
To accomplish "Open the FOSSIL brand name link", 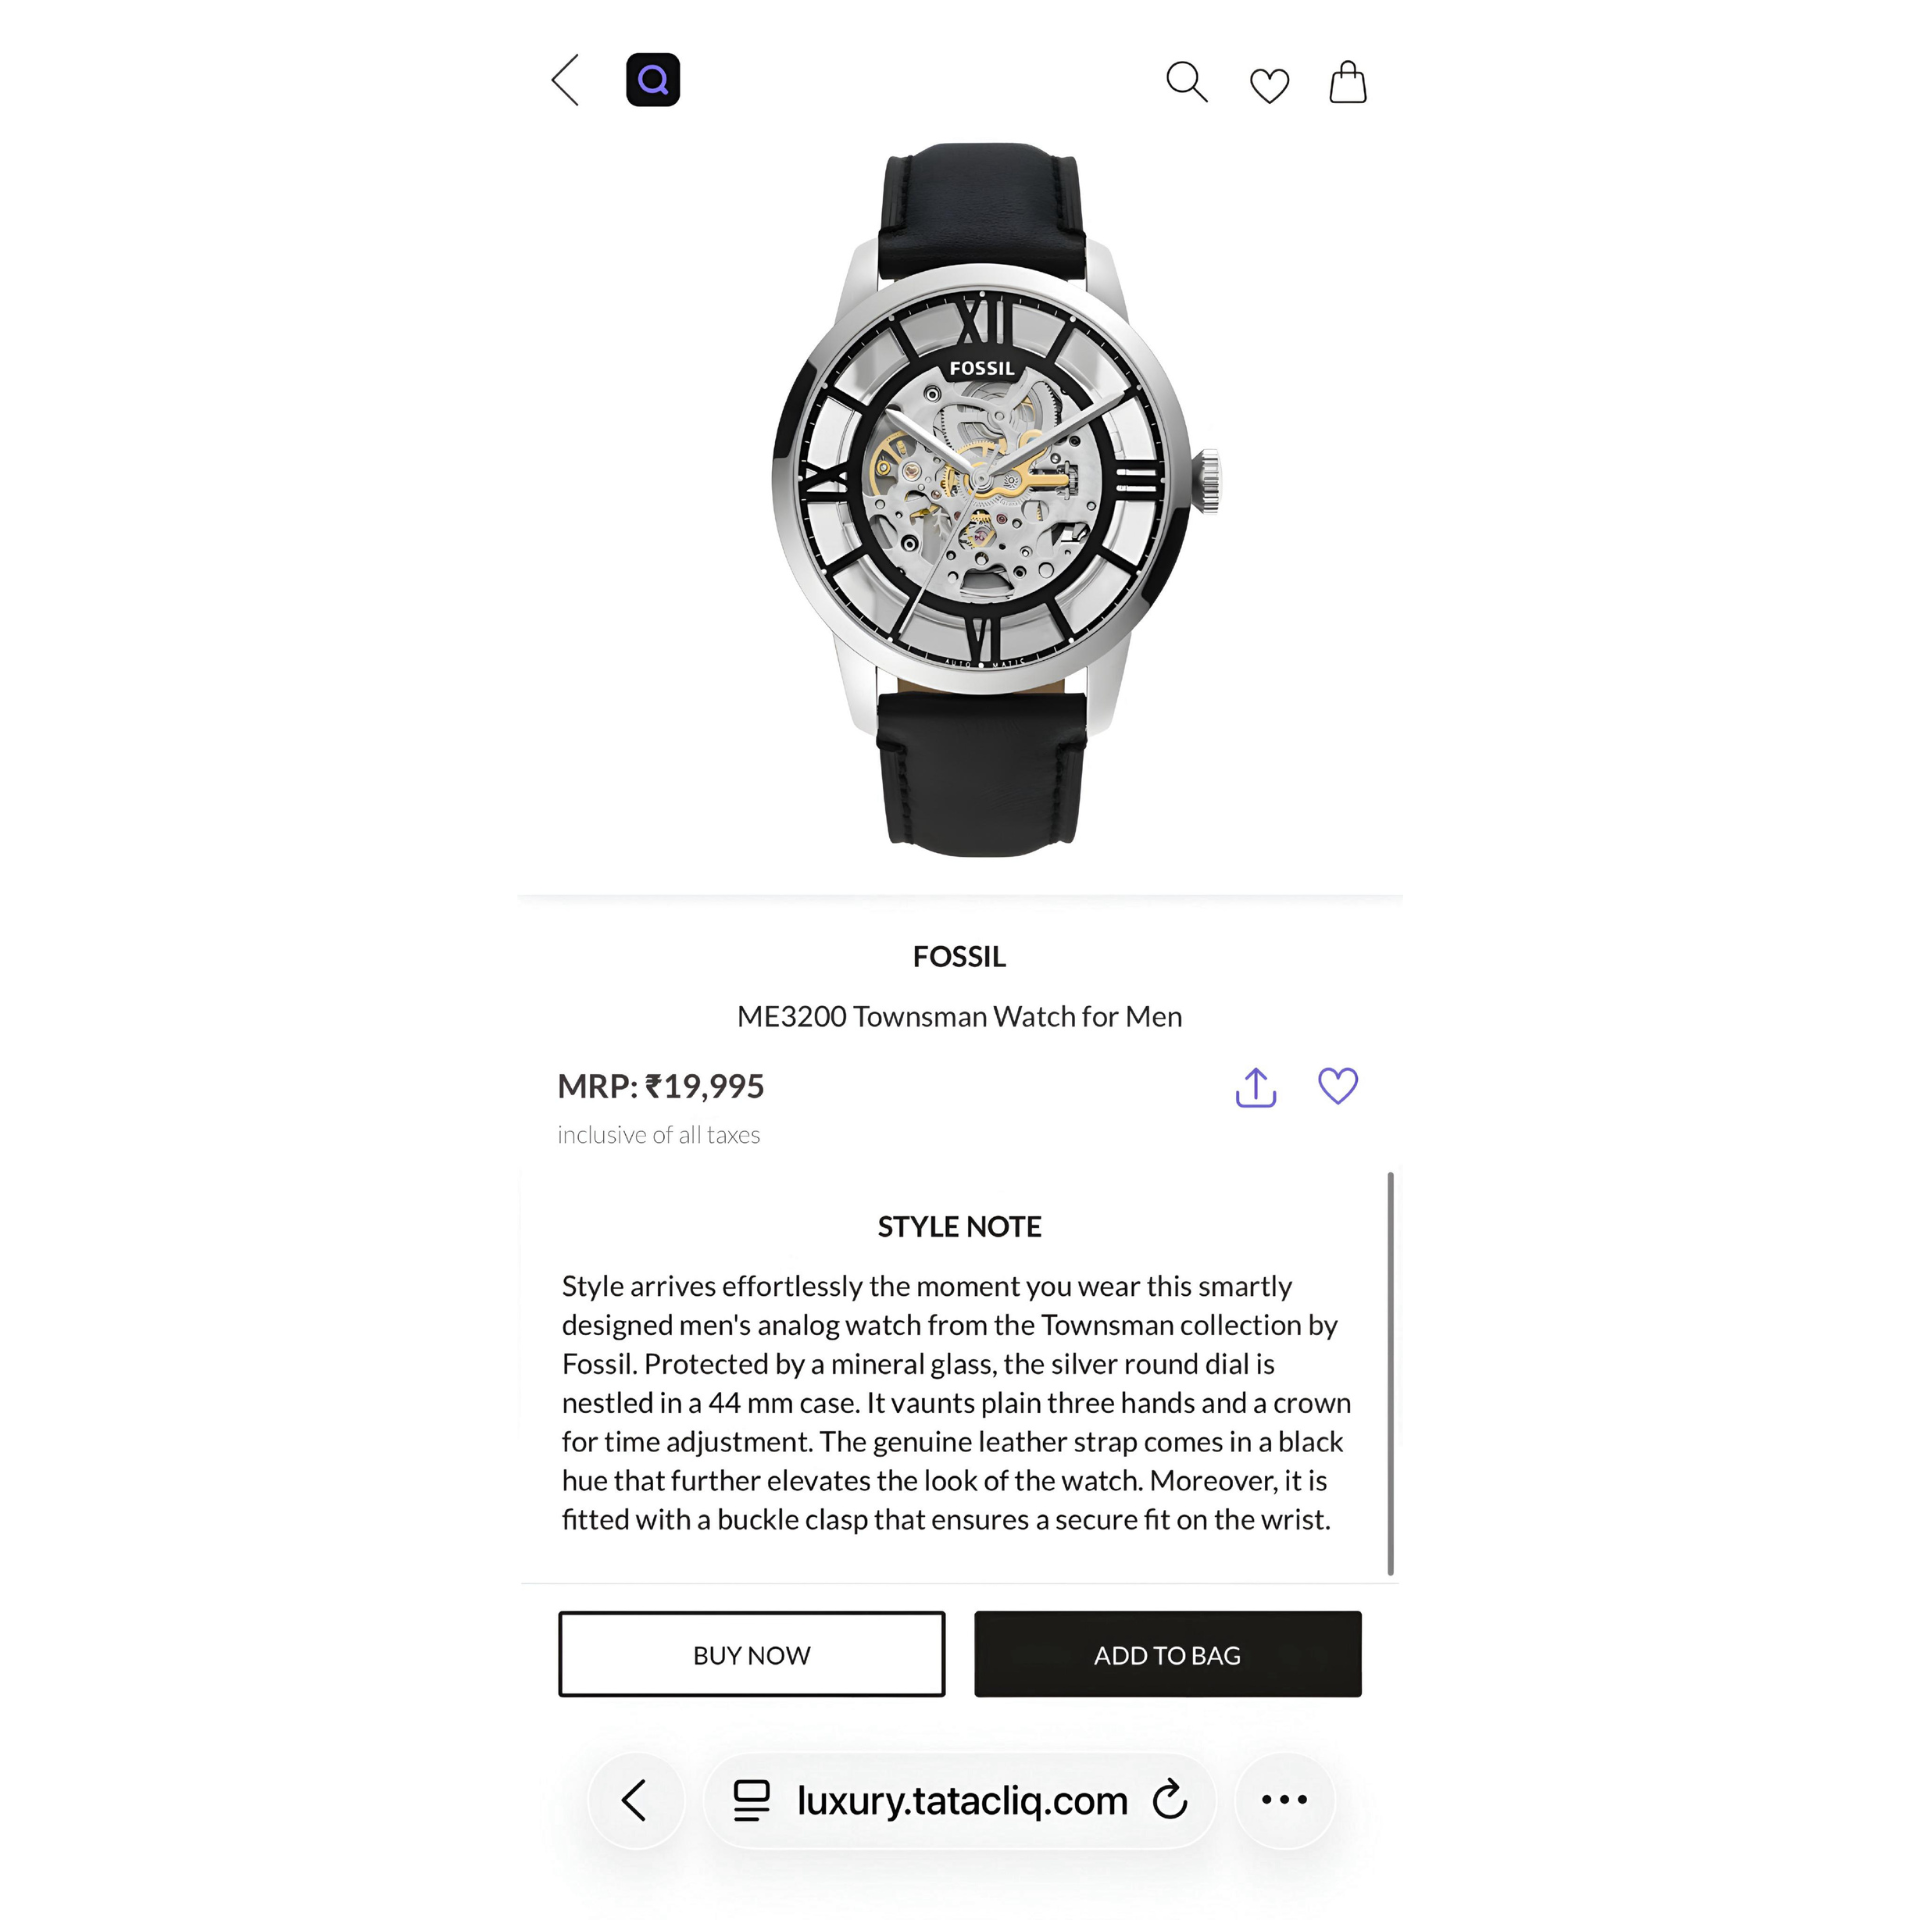I will (960, 957).
